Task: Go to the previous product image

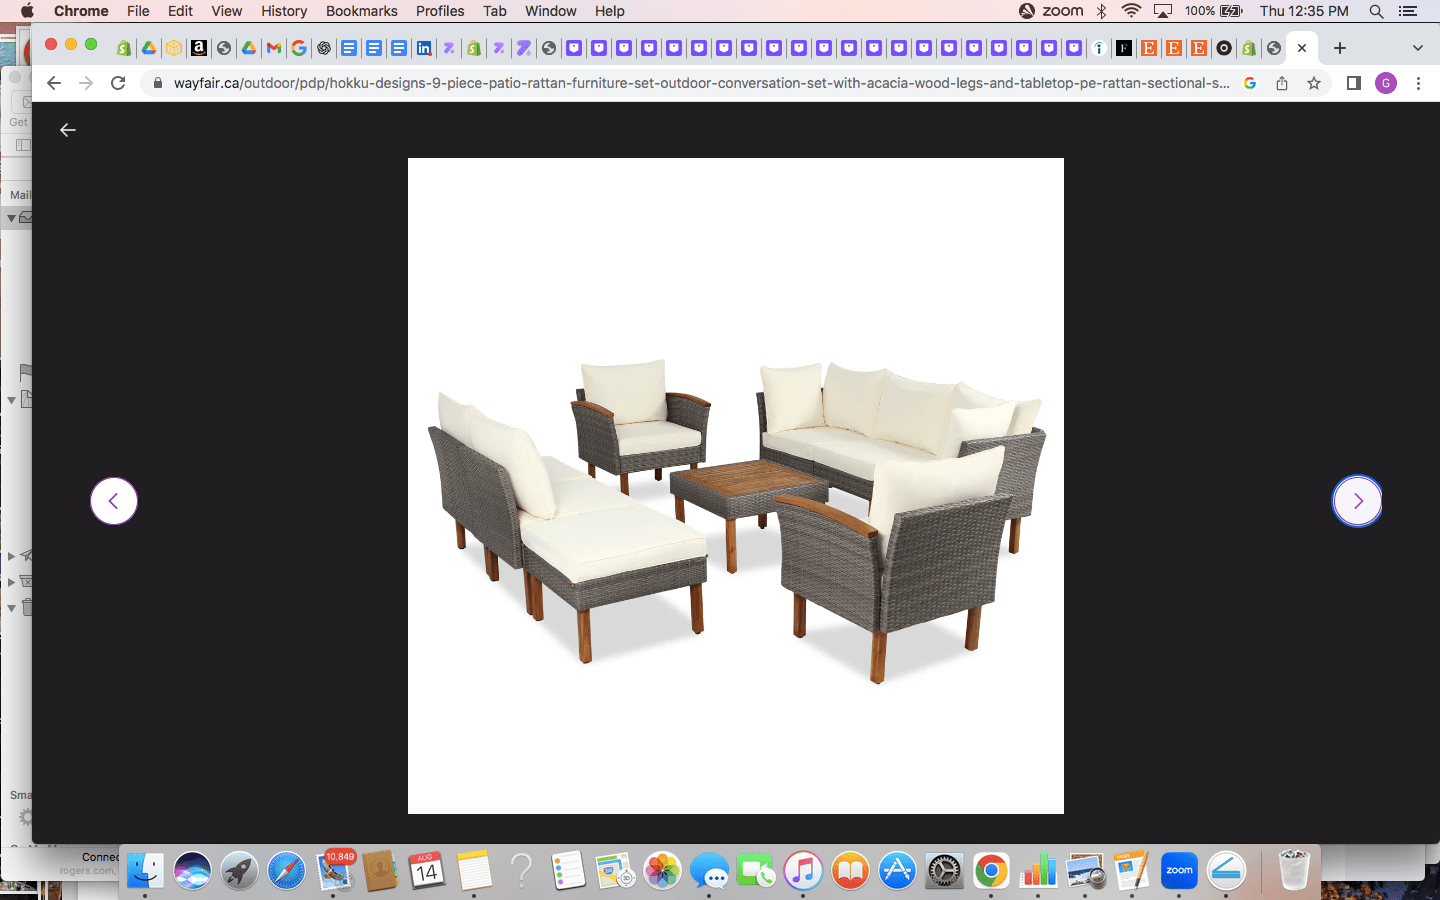Action: coord(114,501)
